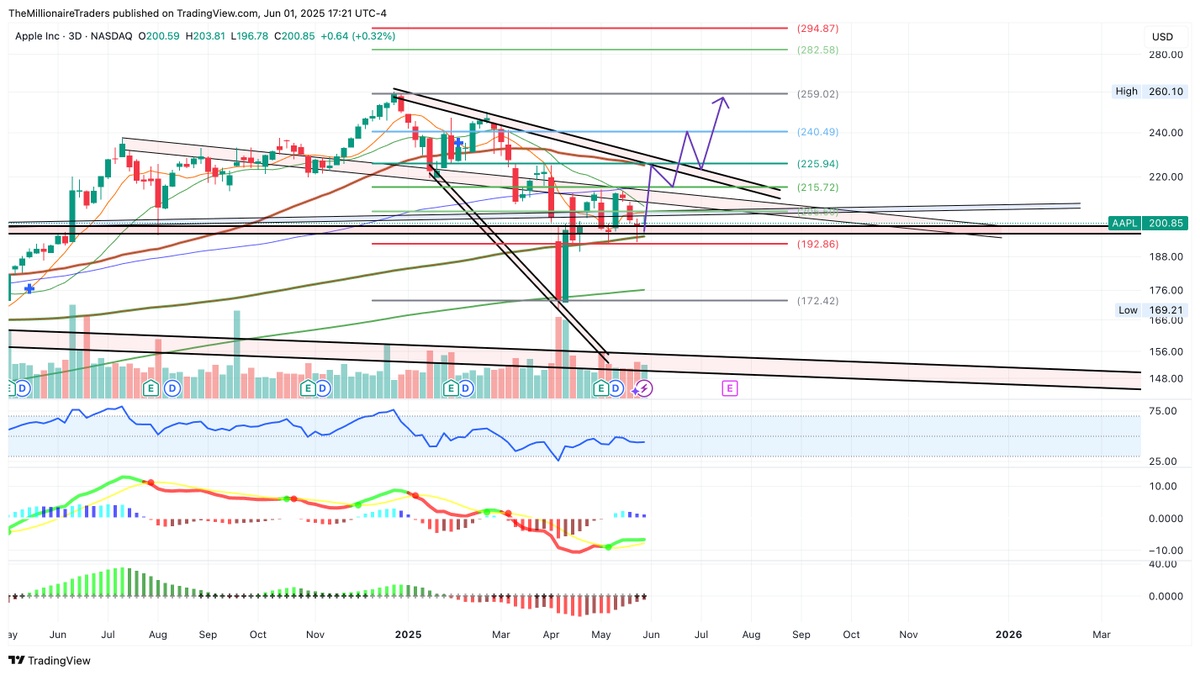Image resolution: width=1200 pixels, height=675 pixels.
Task: Open the upcoming purple earnings marker
Action: [730, 387]
